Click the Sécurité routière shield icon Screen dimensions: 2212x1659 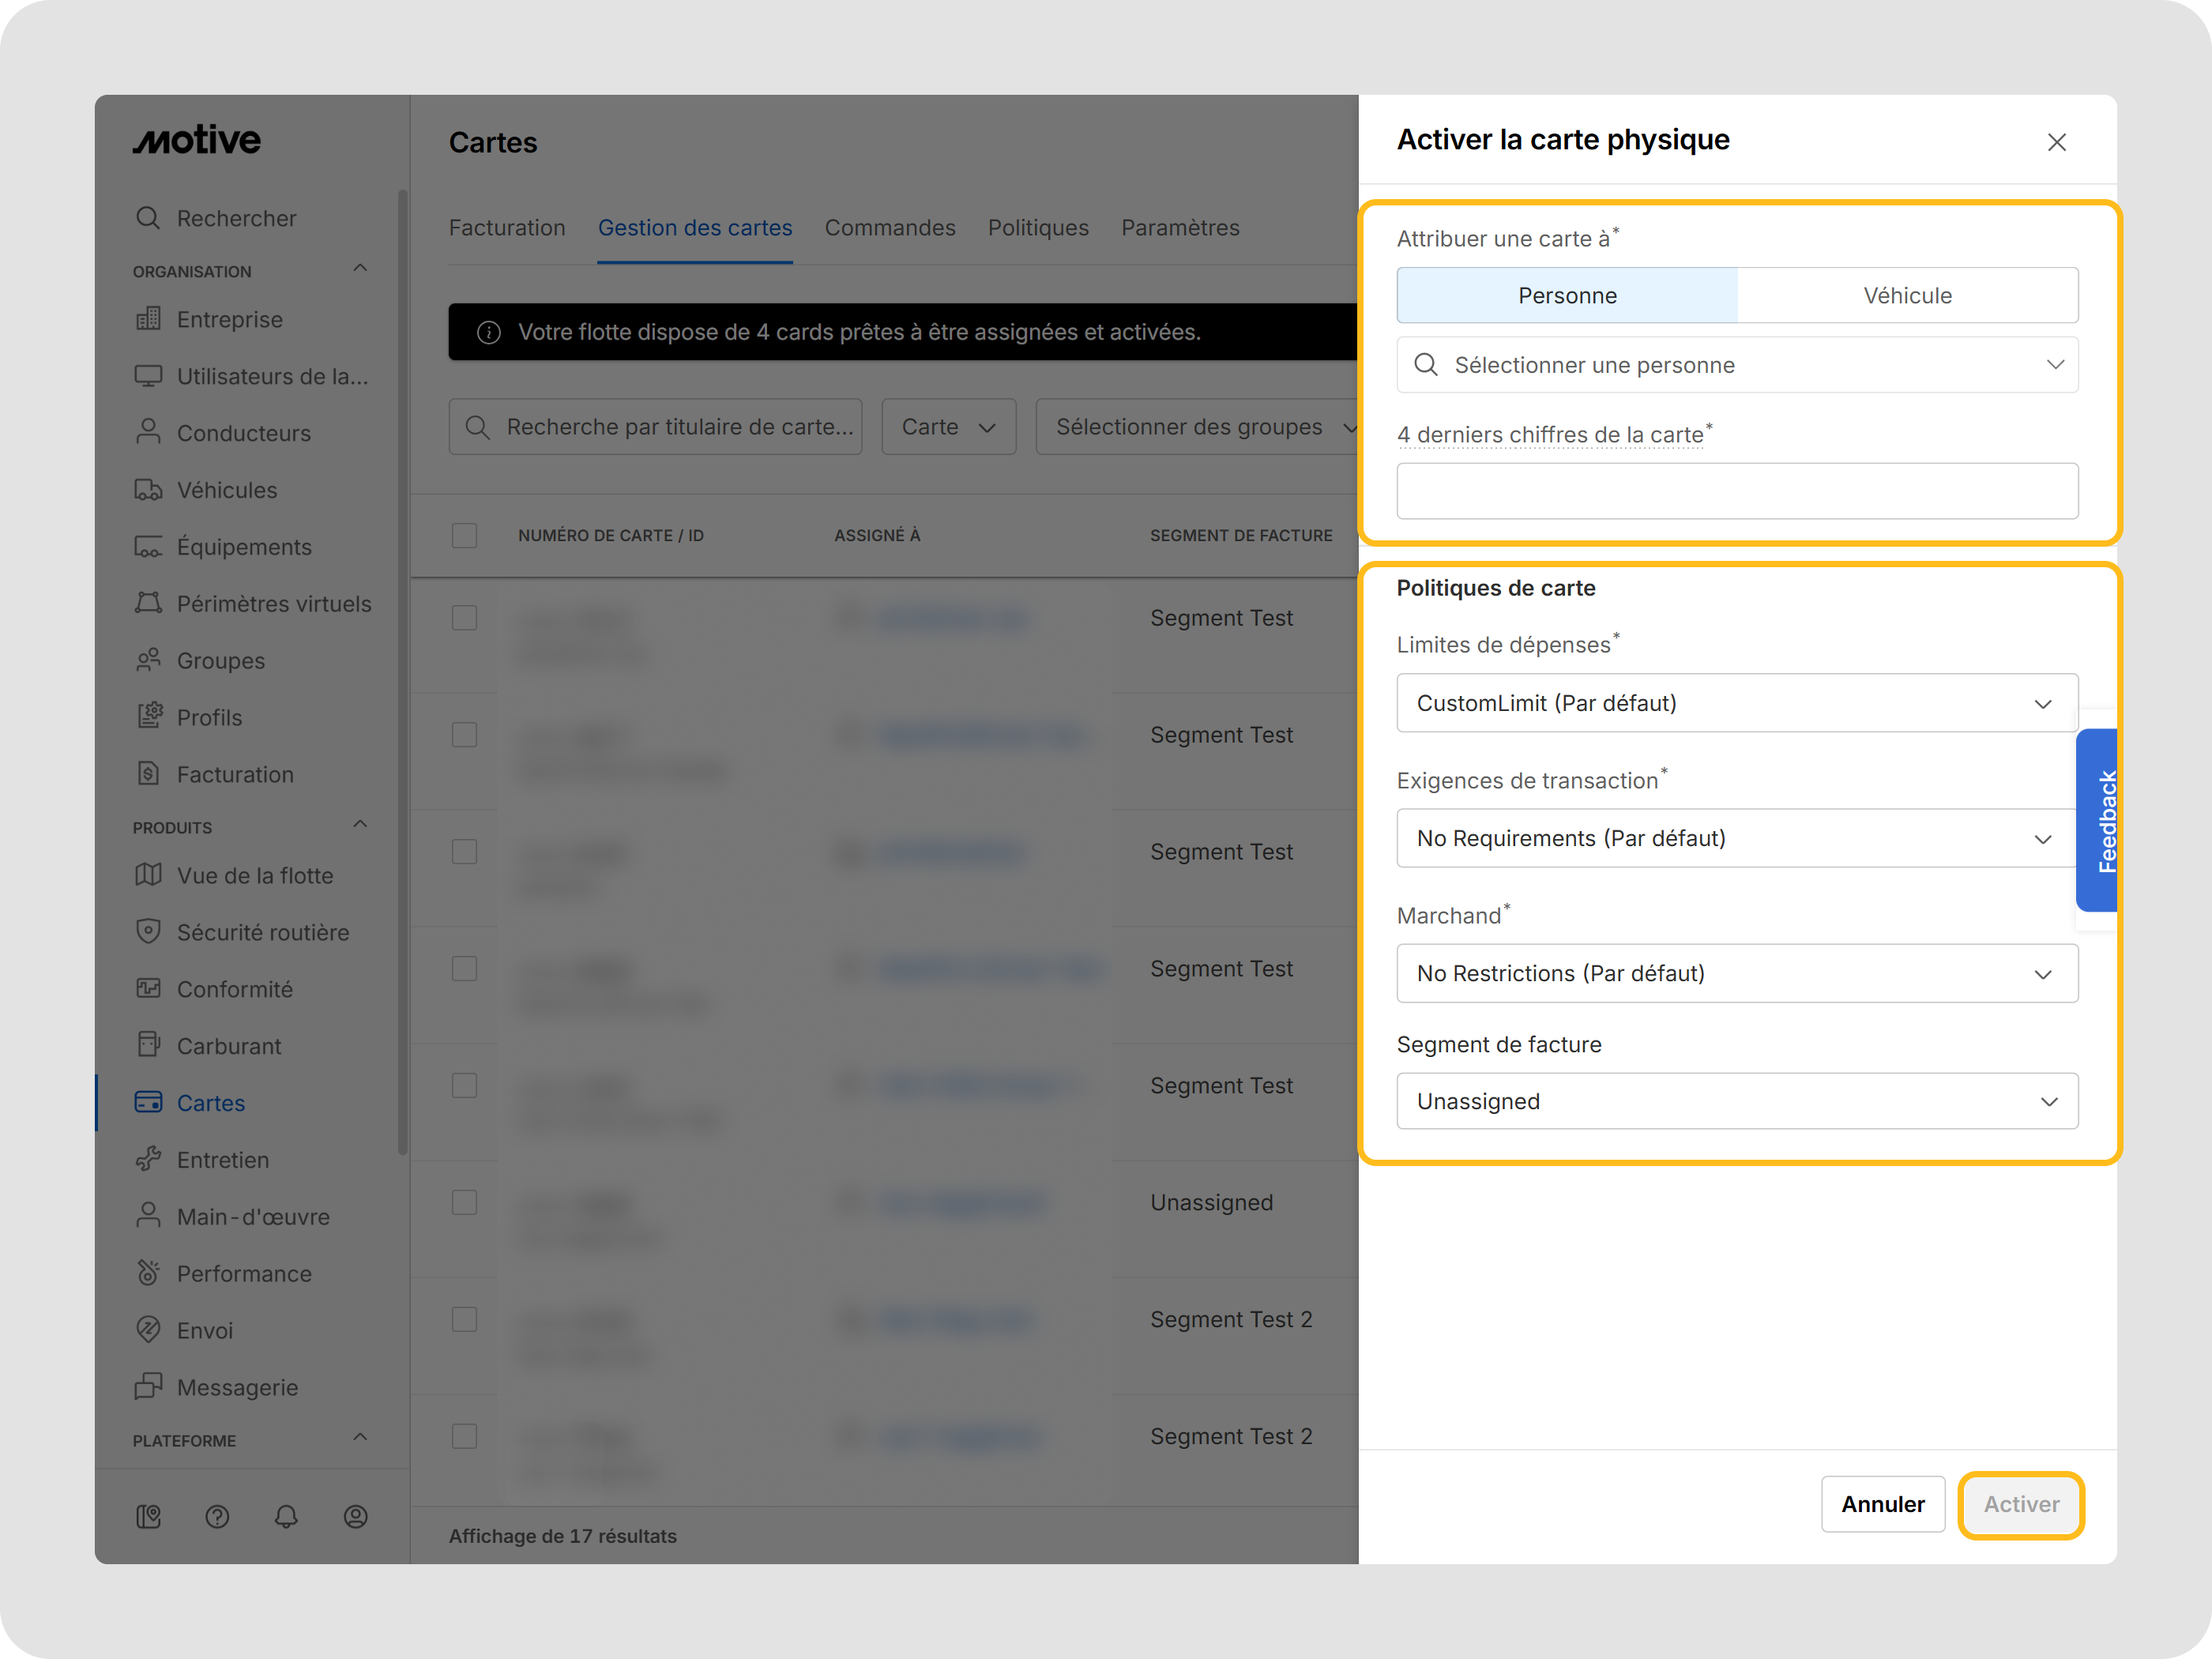coord(148,931)
